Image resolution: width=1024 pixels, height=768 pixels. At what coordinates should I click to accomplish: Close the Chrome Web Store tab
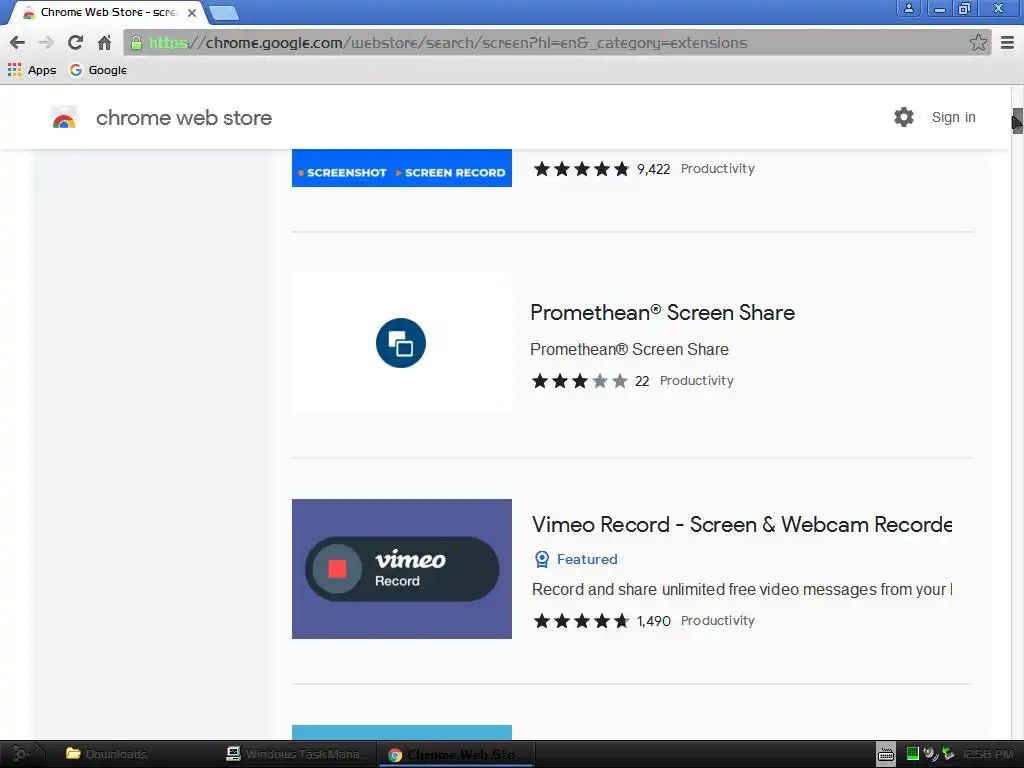pos(192,12)
